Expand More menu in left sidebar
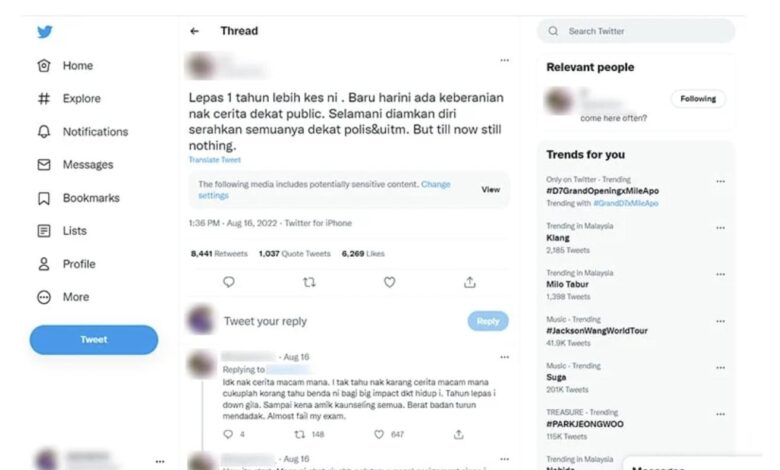The height and width of the screenshot is (470, 780). coord(63,297)
